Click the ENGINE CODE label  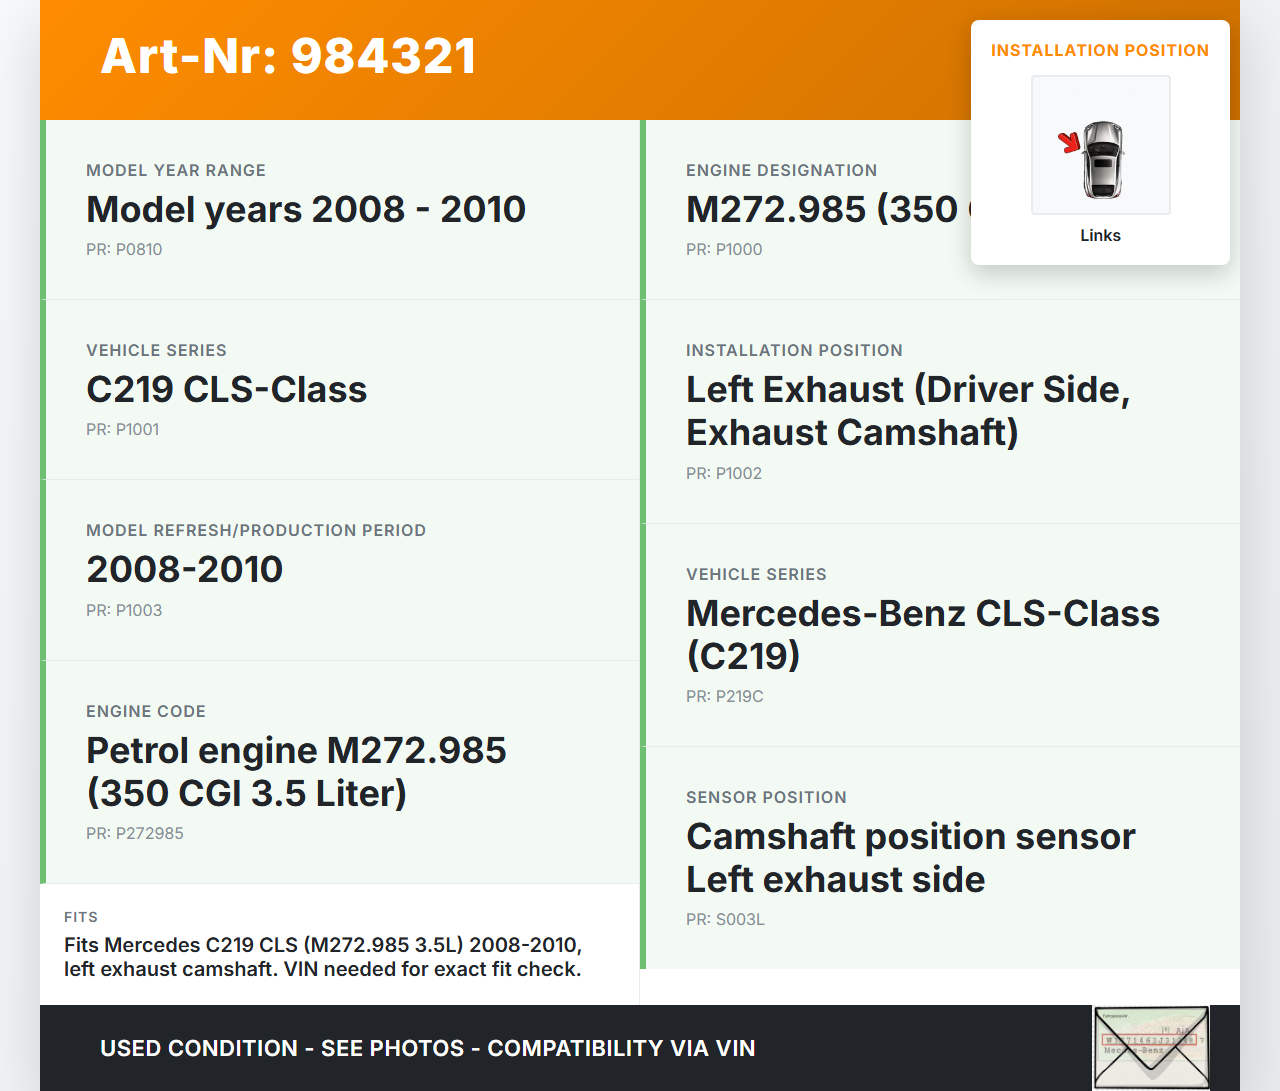(146, 711)
